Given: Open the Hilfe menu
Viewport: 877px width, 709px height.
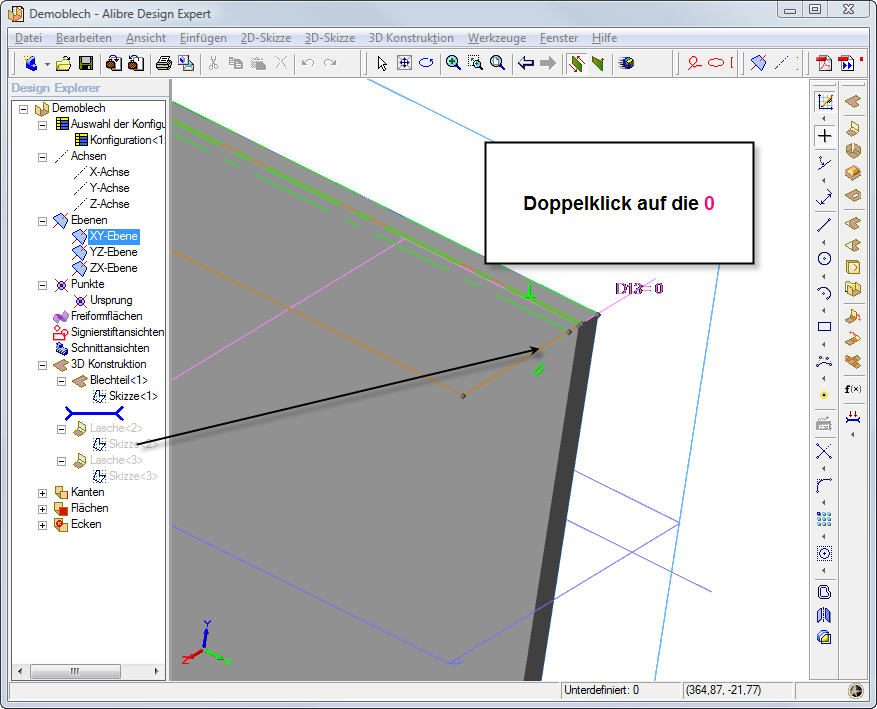Looking at the screenshot, I should [605, 38].
